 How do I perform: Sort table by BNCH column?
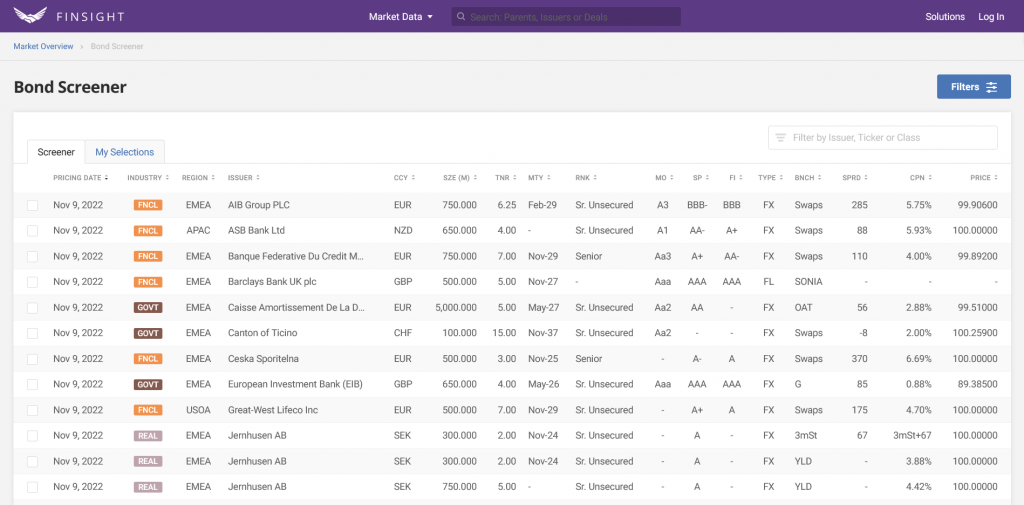808,178
